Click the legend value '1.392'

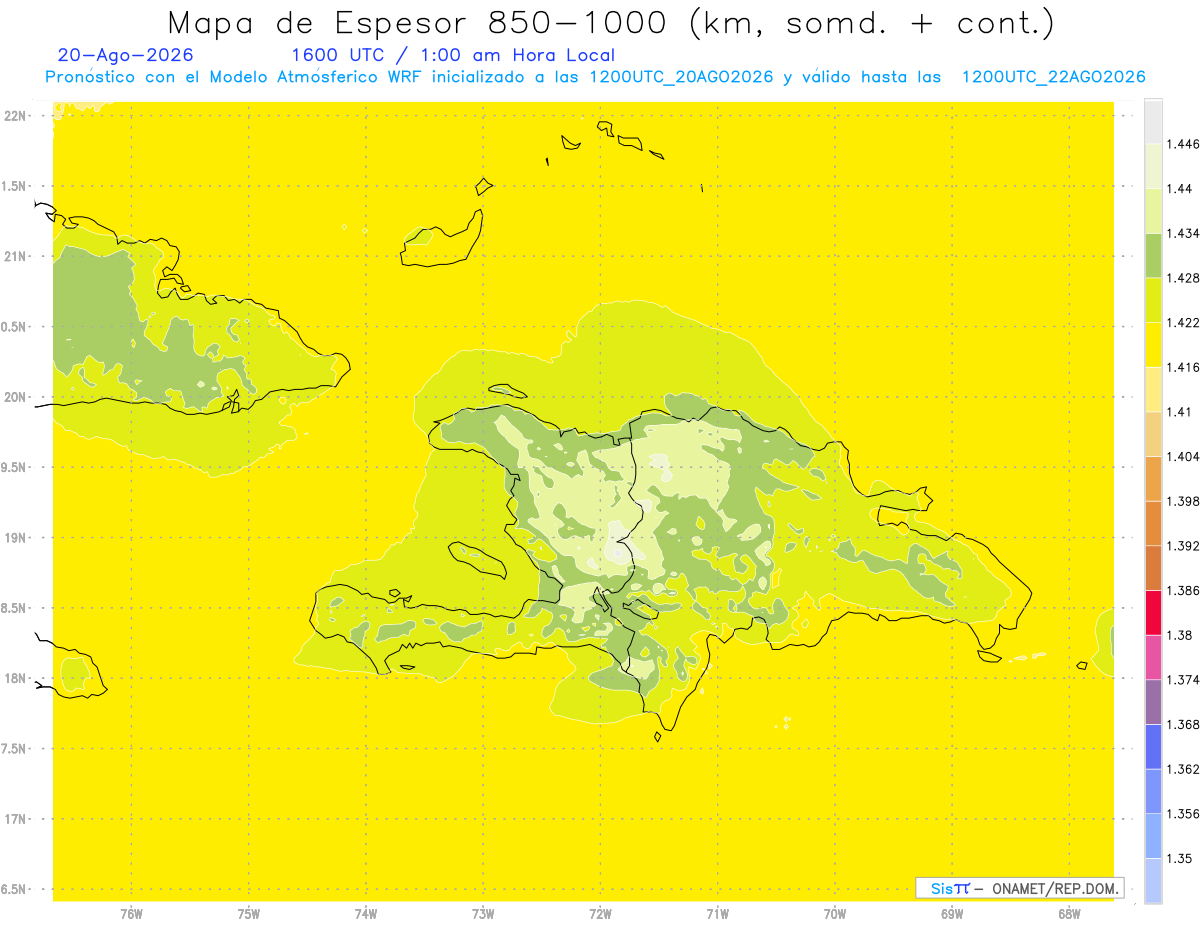1184,546
